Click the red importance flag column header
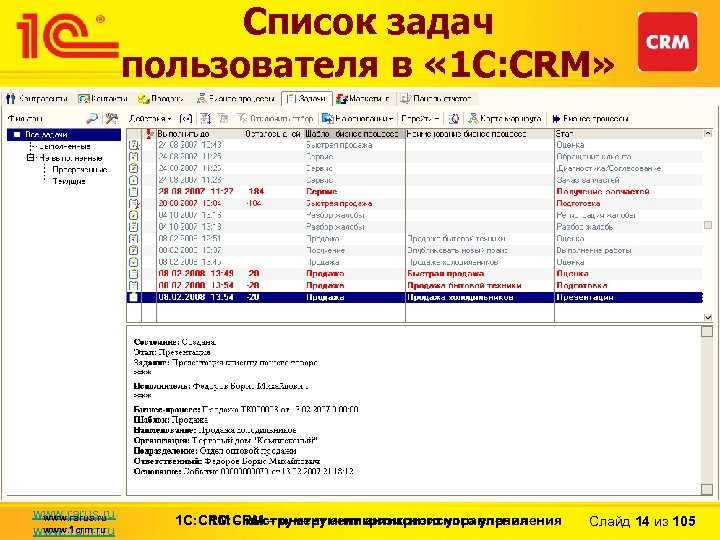The height and width of the screenshot is (540, 720). pyautogui.click(x=149, y=134)
